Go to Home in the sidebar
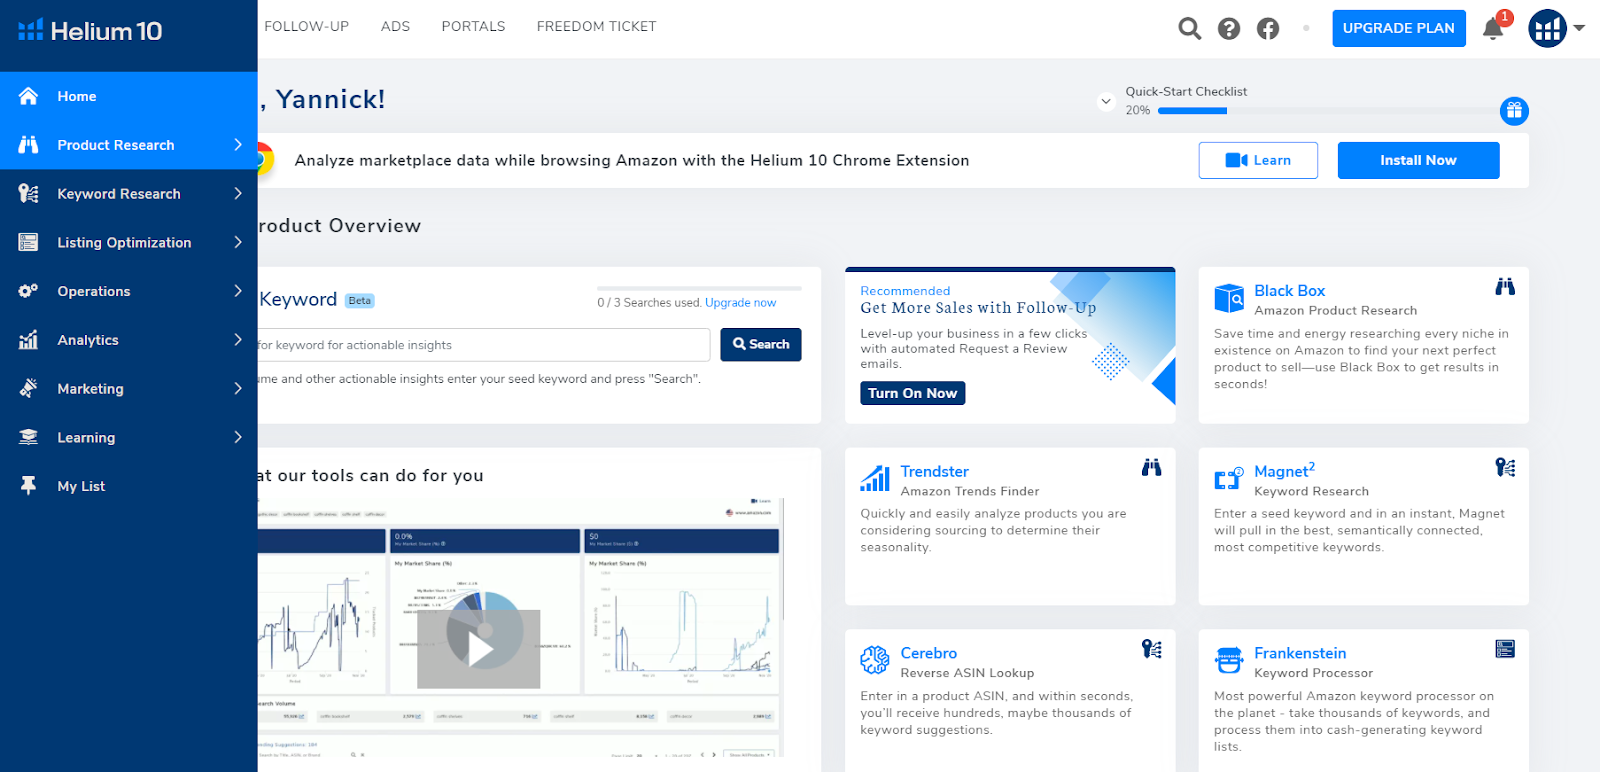 129,96
